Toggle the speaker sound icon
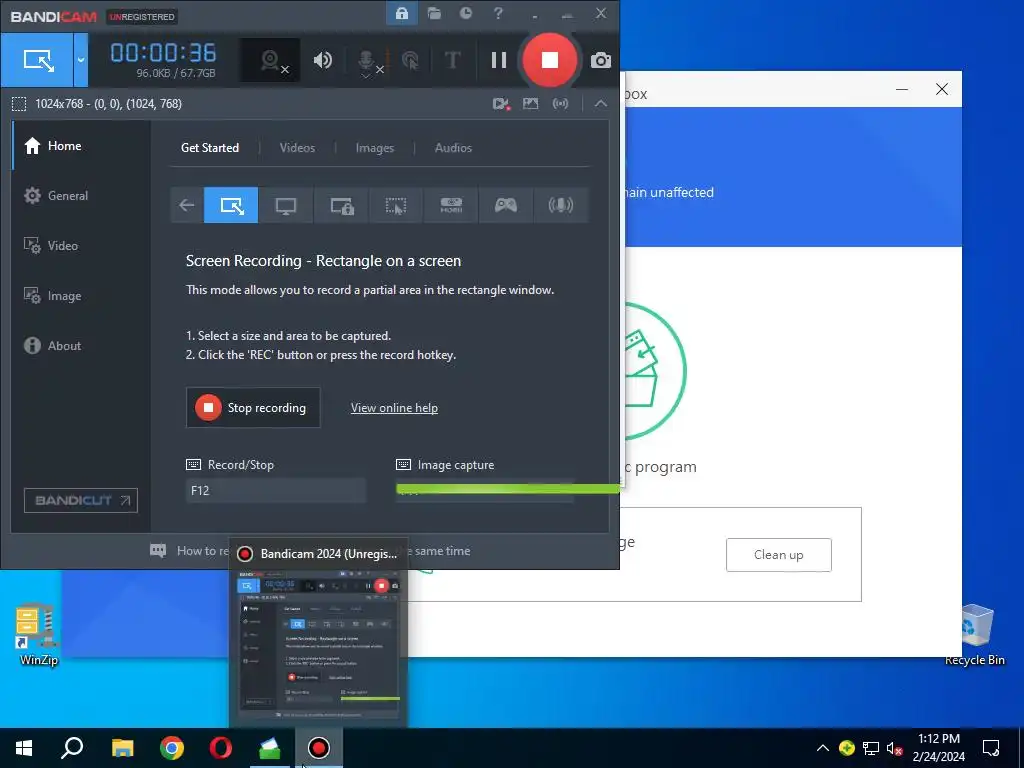This screenshot has height=768, width=1024. coord(323,61)
